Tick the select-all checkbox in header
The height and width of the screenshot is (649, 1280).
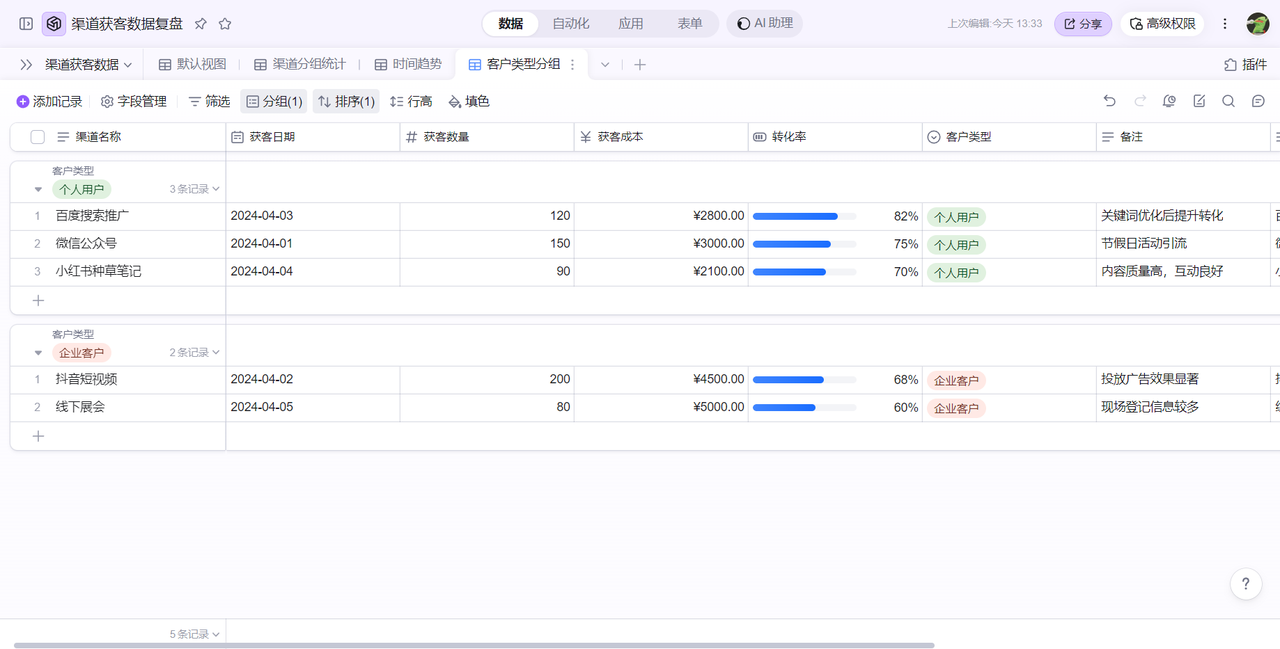38,137
